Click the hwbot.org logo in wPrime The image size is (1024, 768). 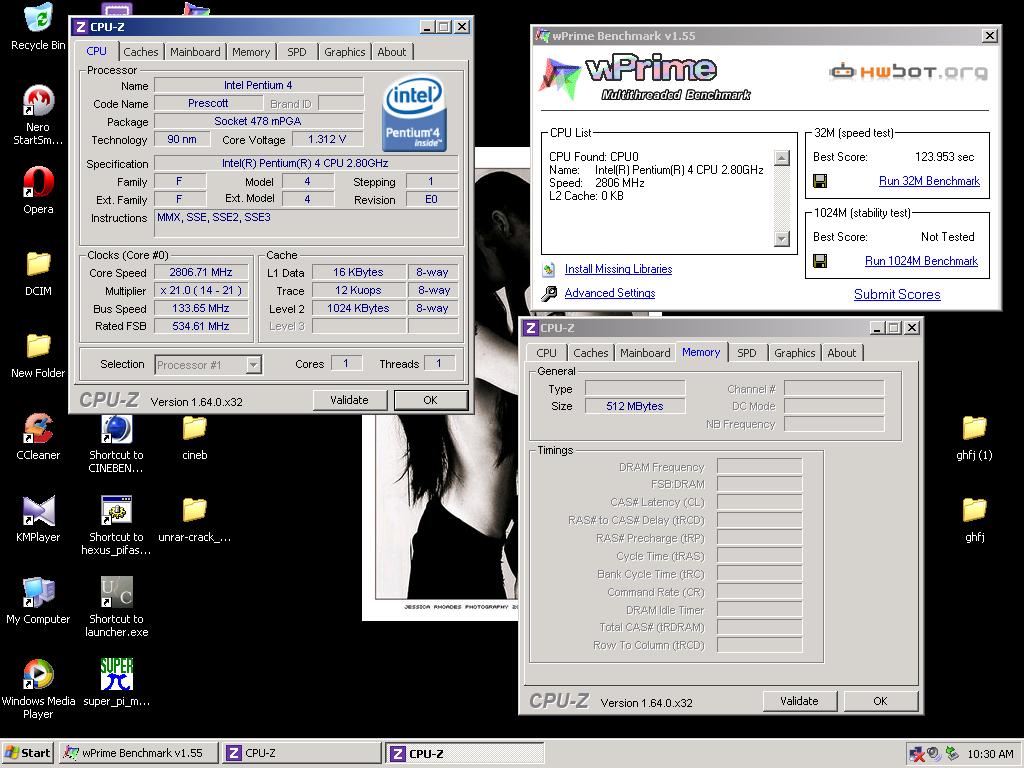coord(908,71)
